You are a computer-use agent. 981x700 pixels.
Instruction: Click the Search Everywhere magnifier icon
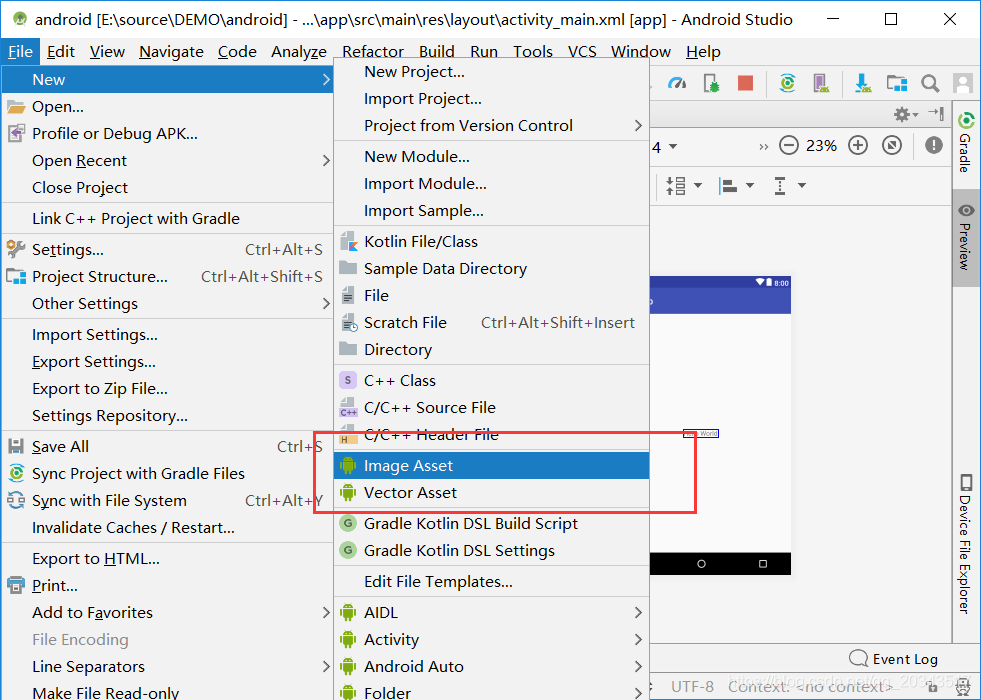[x=930, y=83]
